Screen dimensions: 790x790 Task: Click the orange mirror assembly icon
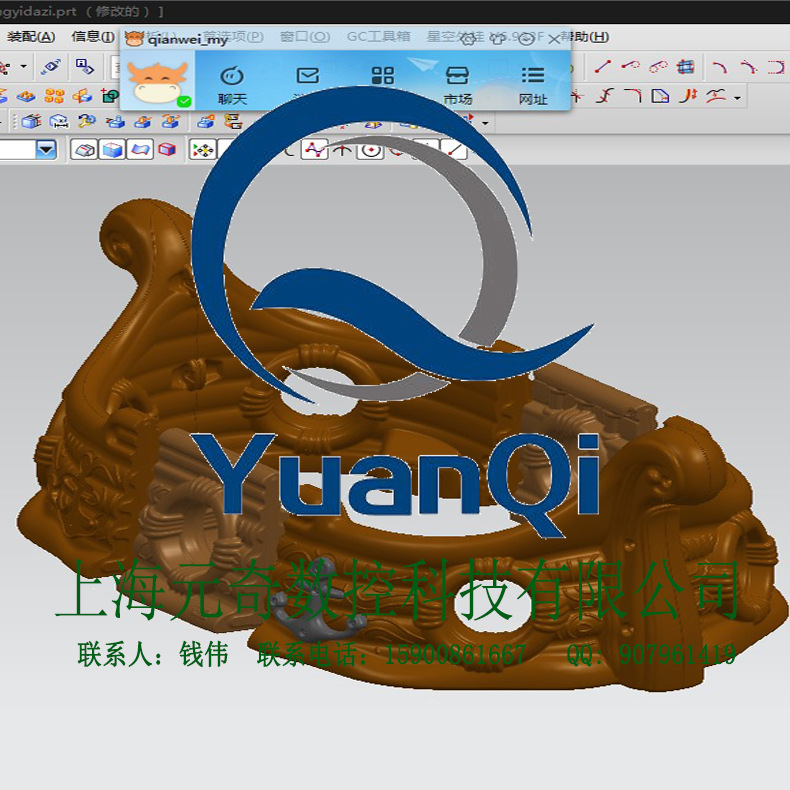pyautogui.click(x=82, y=96)
